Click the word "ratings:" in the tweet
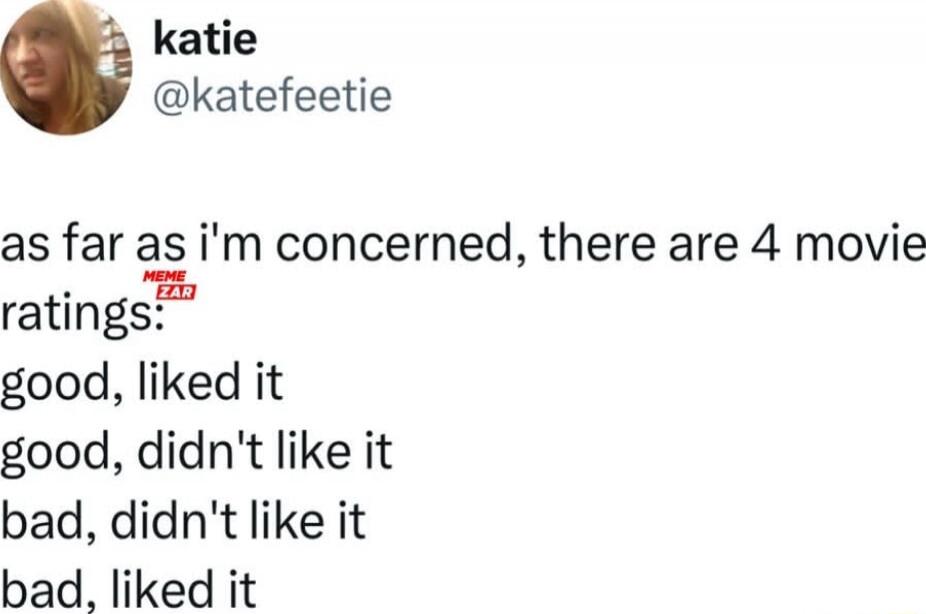The width and height of the screenshot is (926, 614). (x=82, y=314)
